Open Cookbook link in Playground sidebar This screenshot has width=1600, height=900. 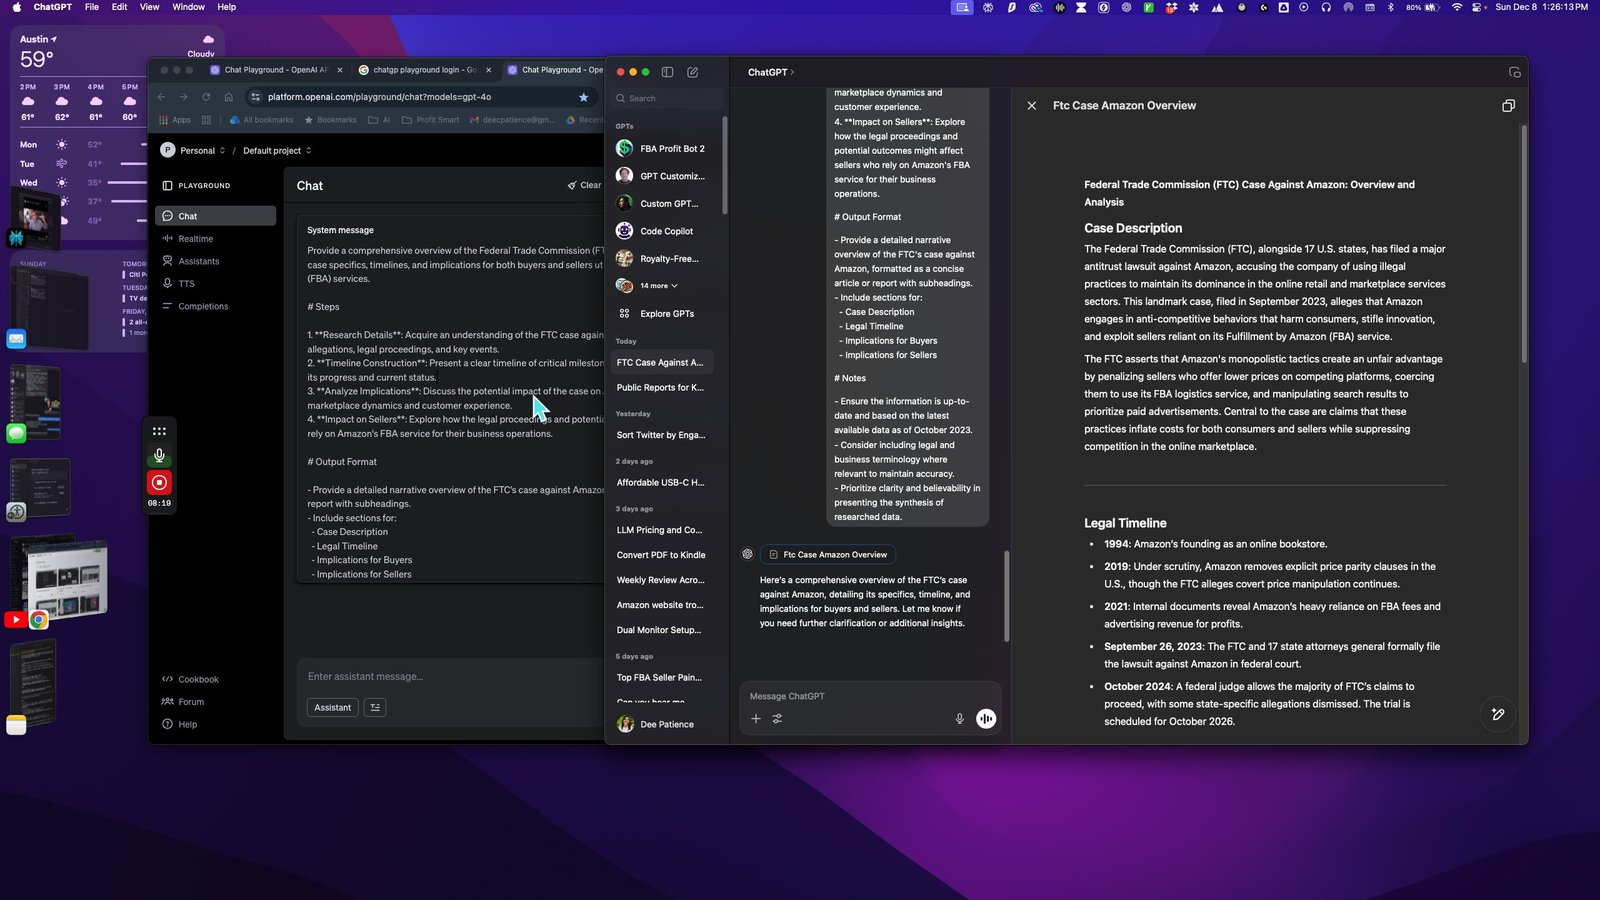[x=190, y=679]
